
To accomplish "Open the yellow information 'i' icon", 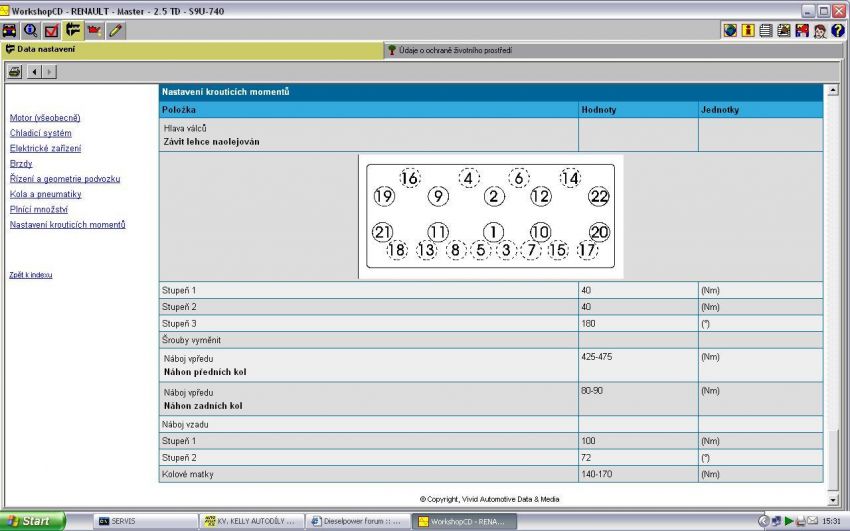I will 748,30.
